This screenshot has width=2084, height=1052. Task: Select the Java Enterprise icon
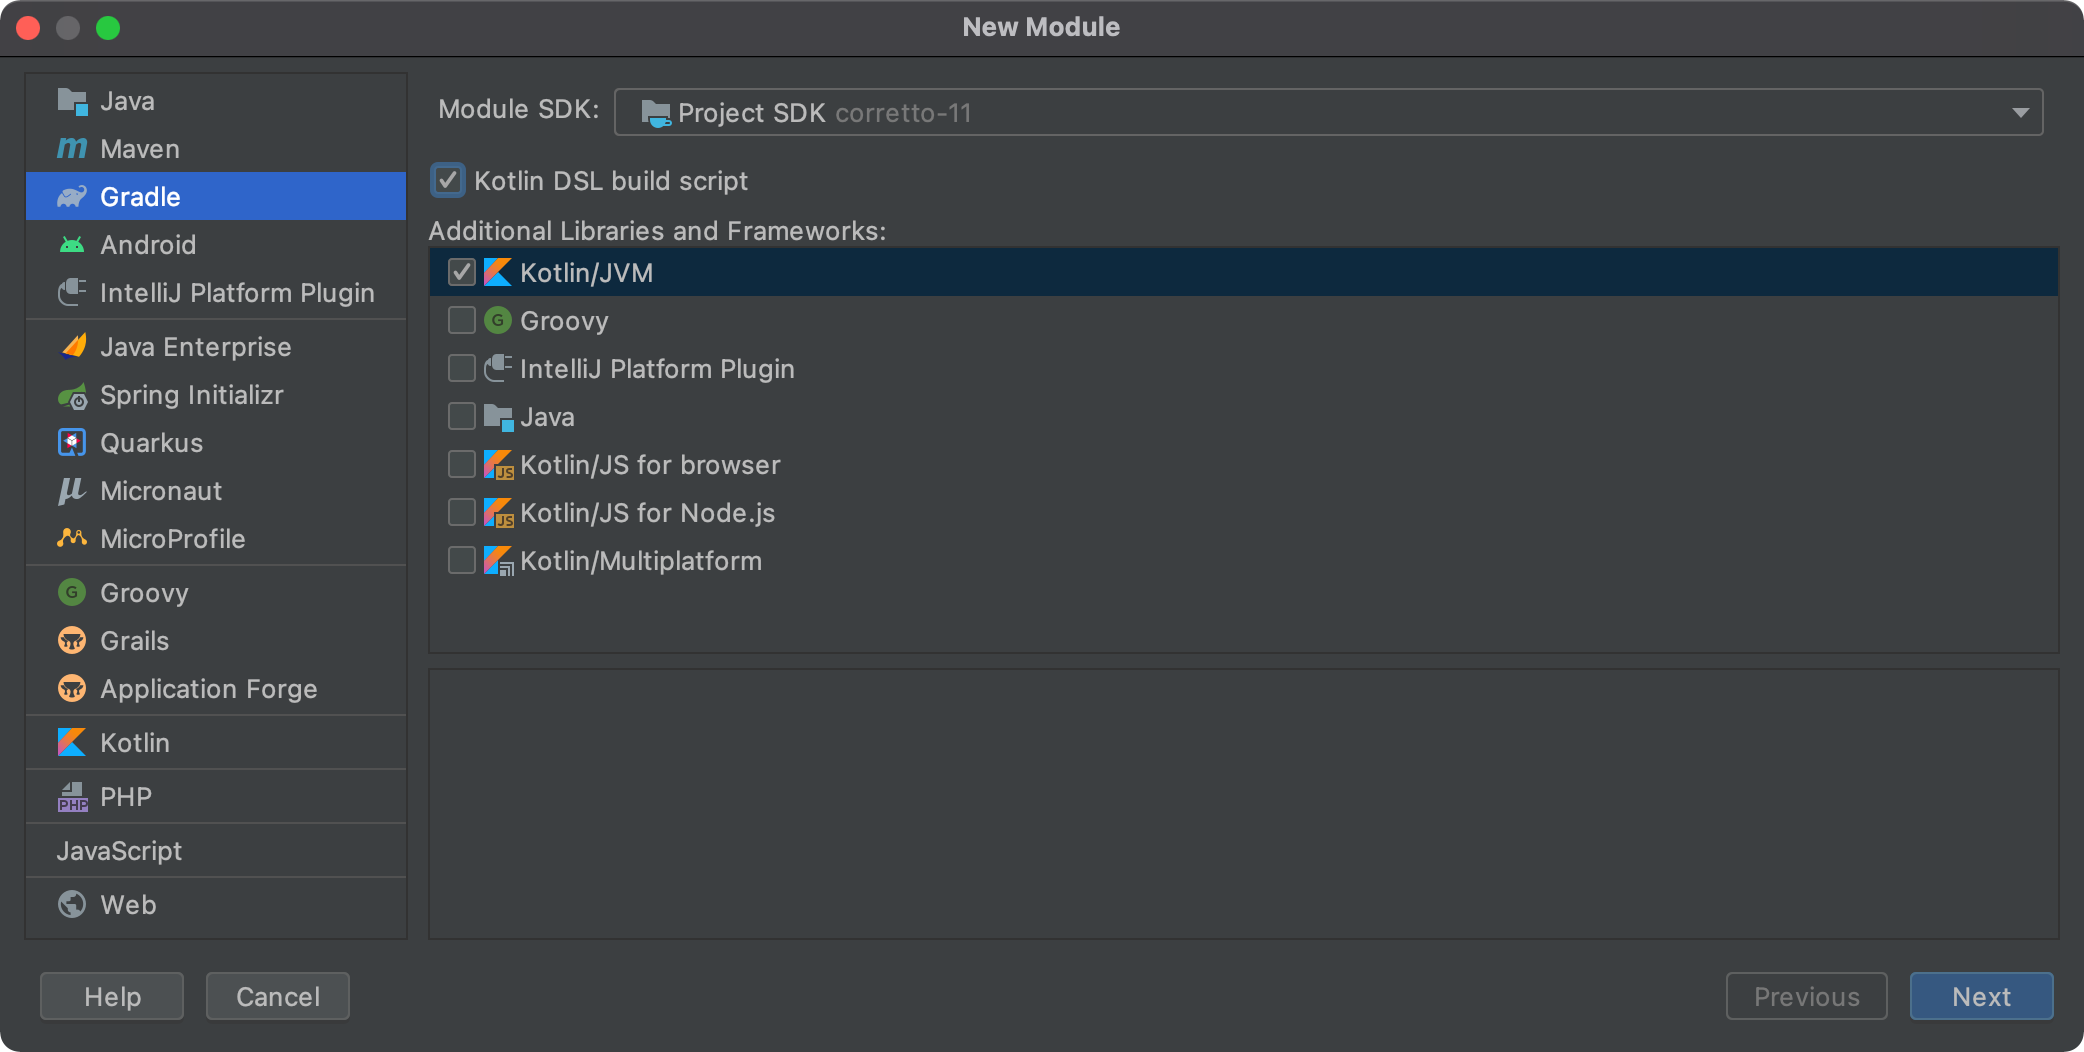click(x=72, y=347)
